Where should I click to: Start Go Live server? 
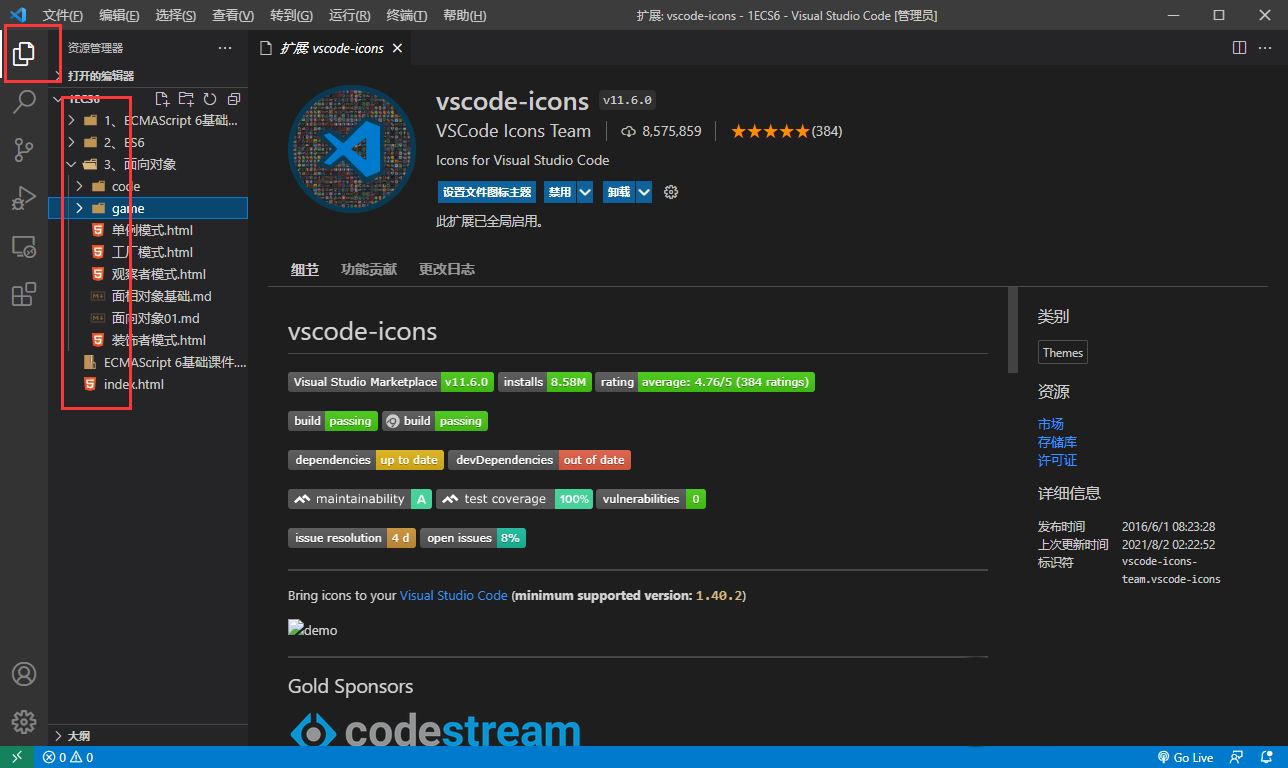click(x=1185, y=757)
